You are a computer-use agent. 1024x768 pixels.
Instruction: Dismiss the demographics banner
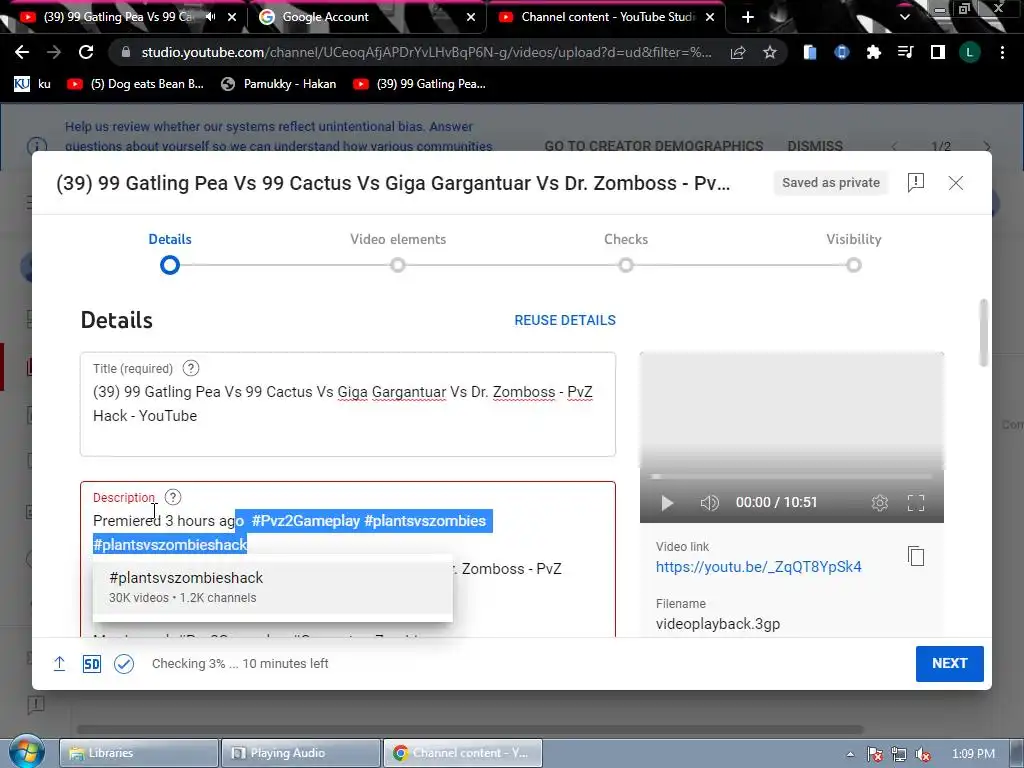815,146
